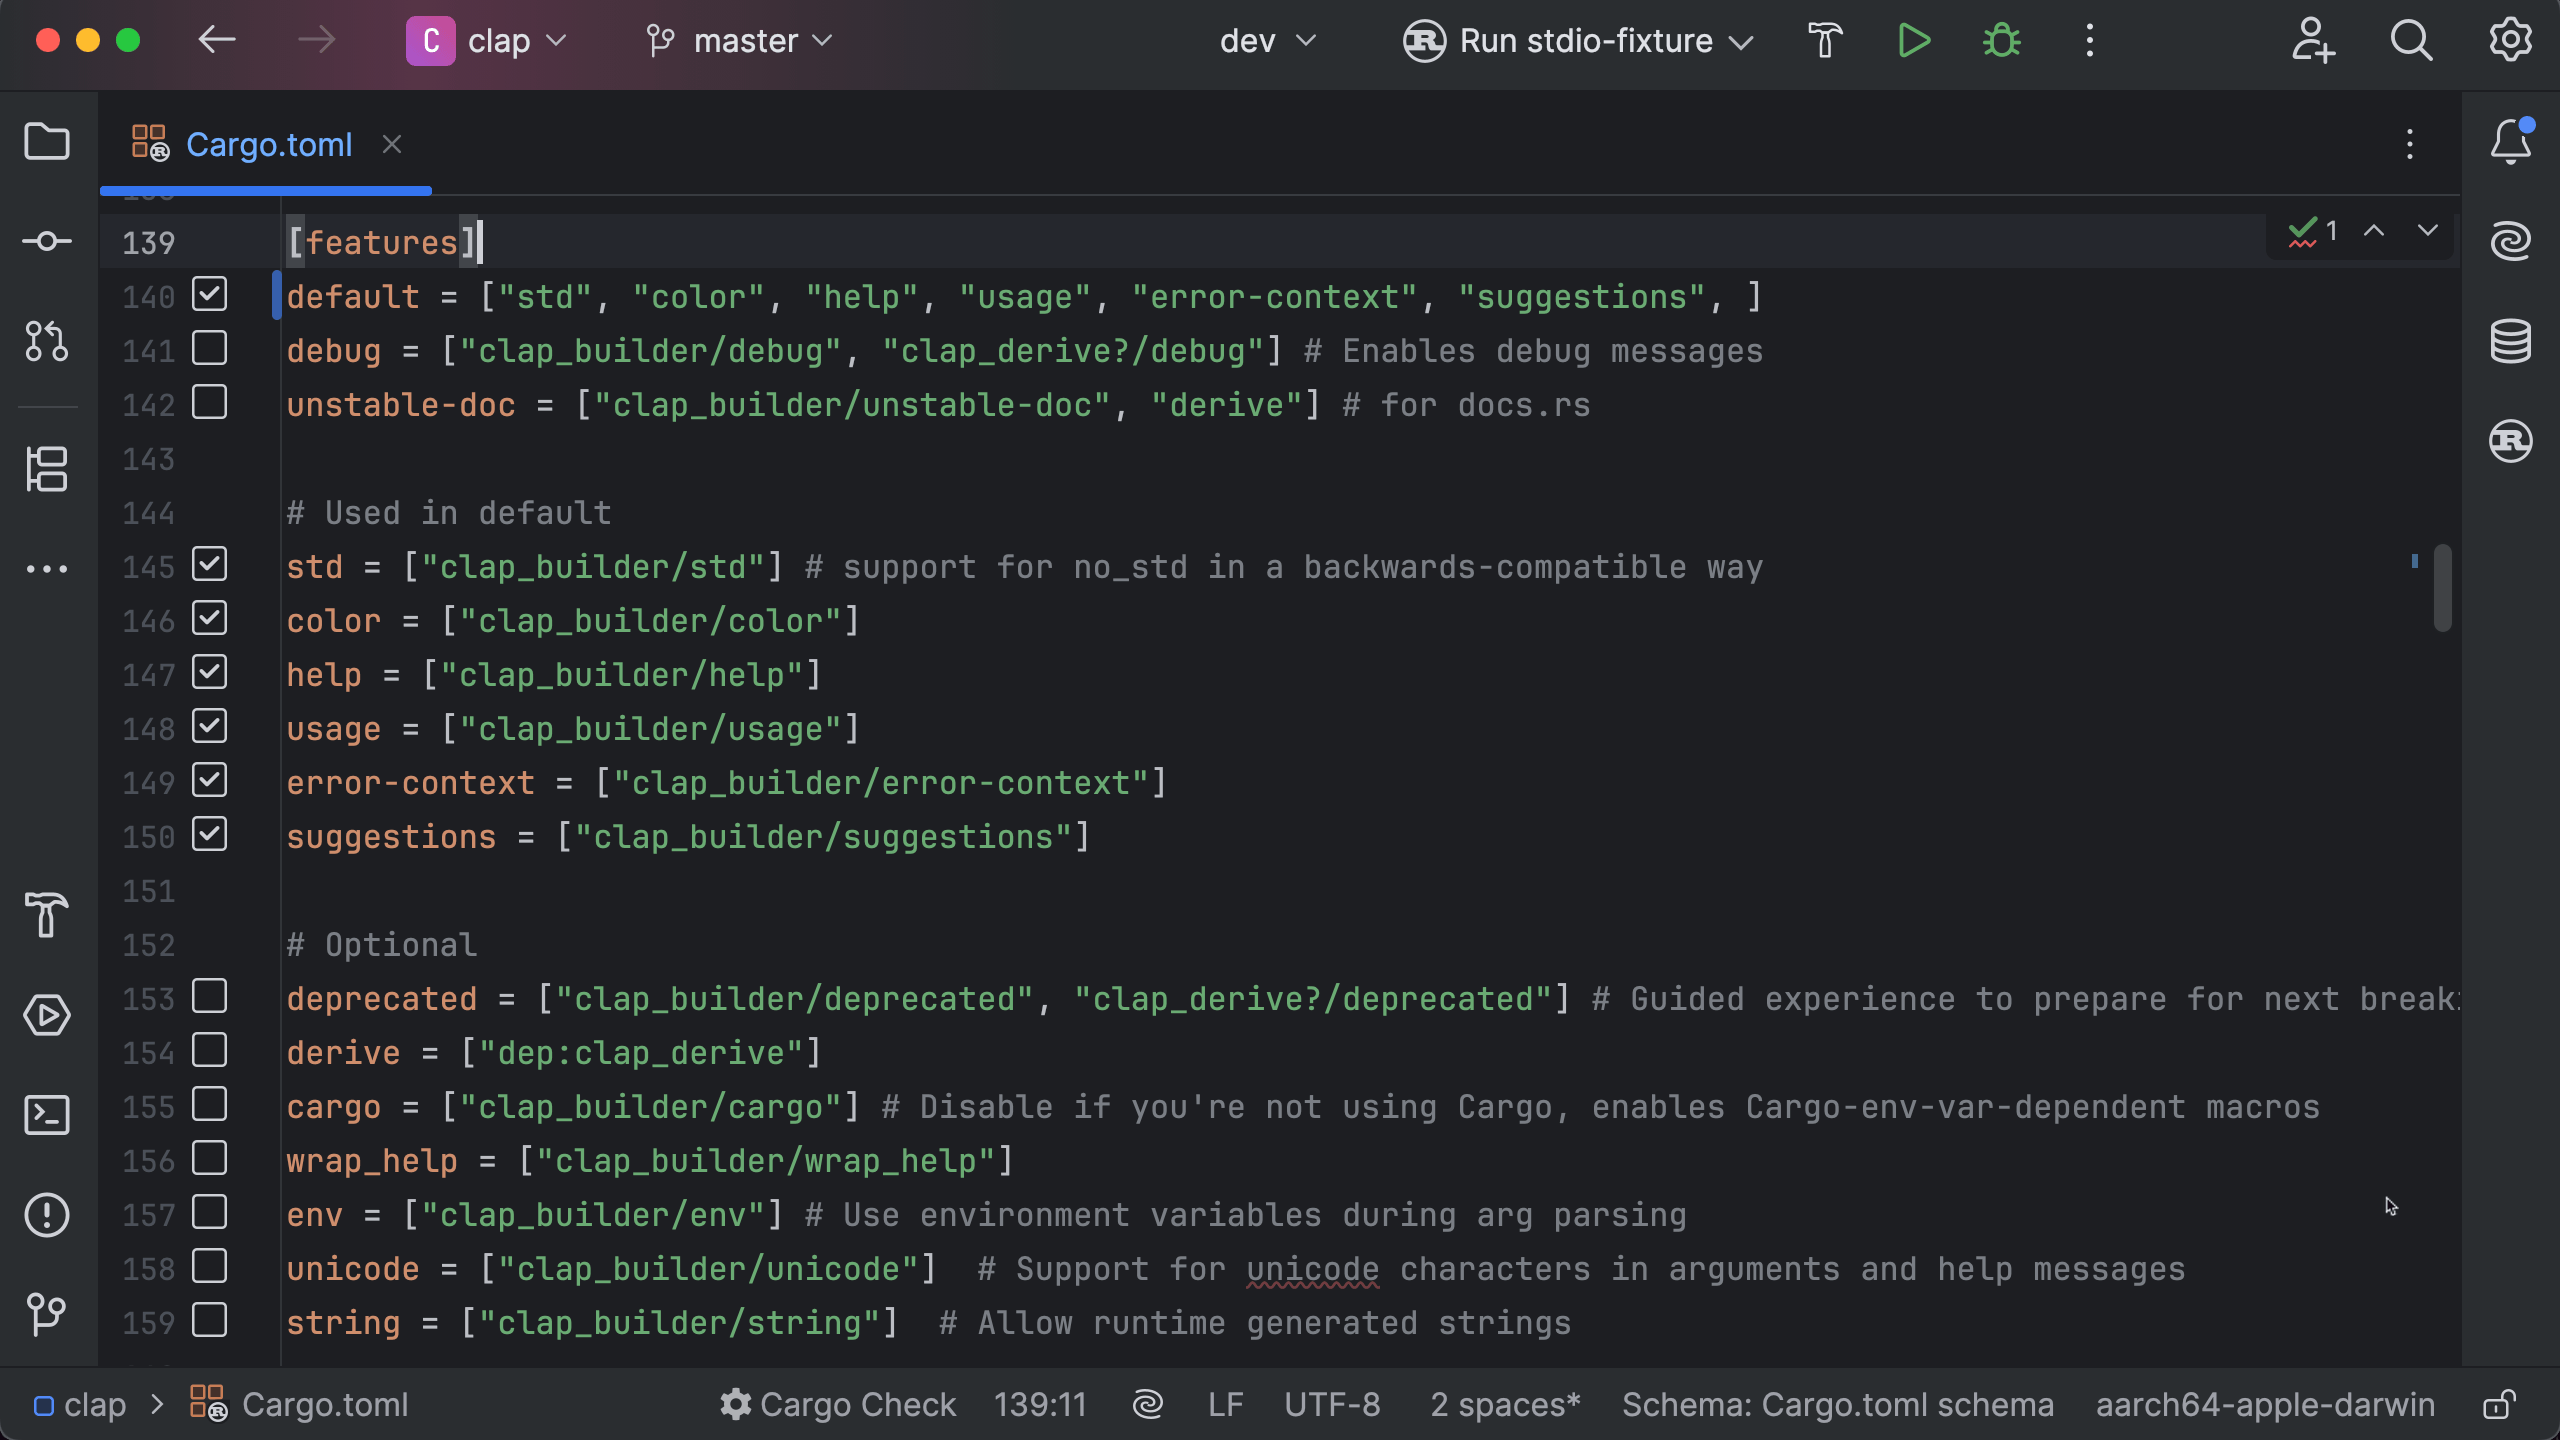
Task: Open the Project folder tool window
Action: [47, 142]
